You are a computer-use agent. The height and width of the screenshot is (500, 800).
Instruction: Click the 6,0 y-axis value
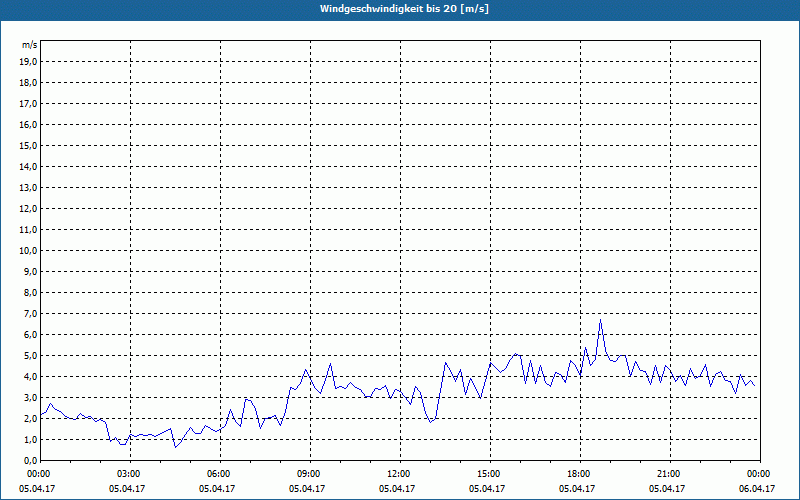pos(31,335)
